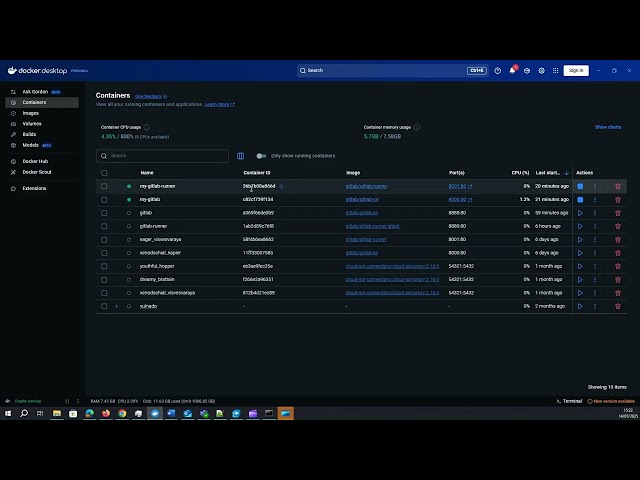
Task: Show Container memory usage info
Action: (417, 127)
